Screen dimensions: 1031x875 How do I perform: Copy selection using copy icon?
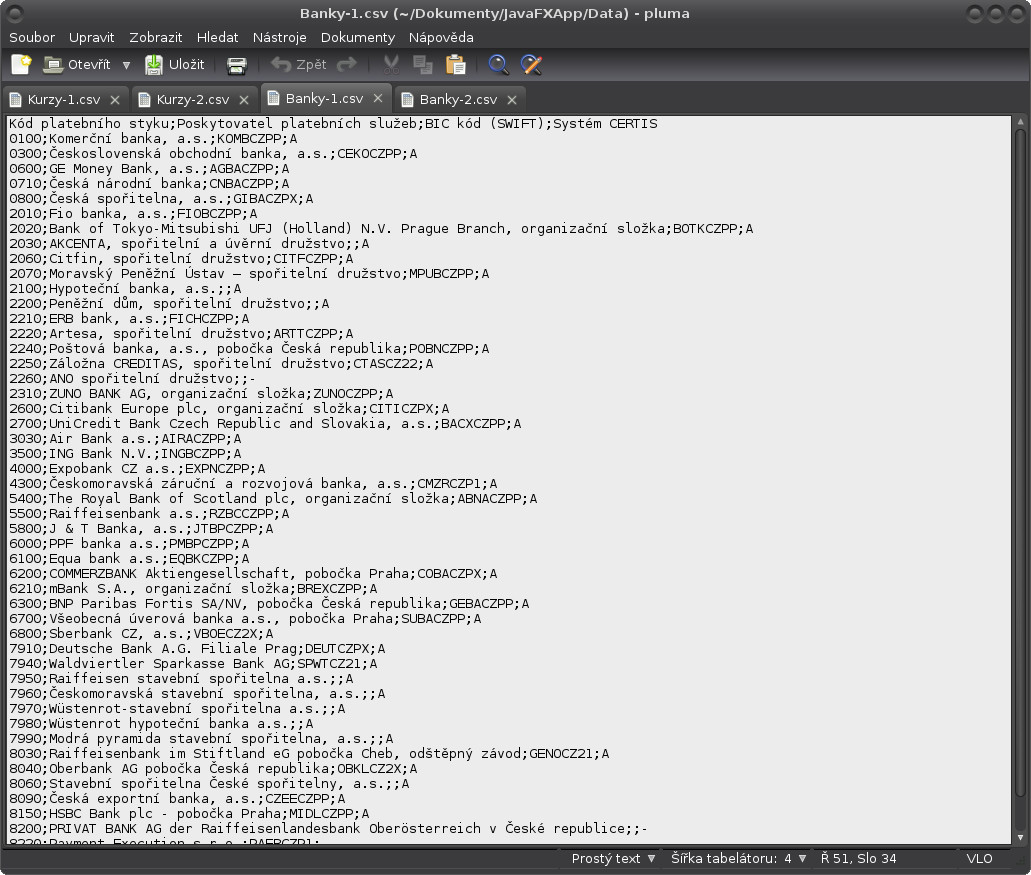[423, 64]
